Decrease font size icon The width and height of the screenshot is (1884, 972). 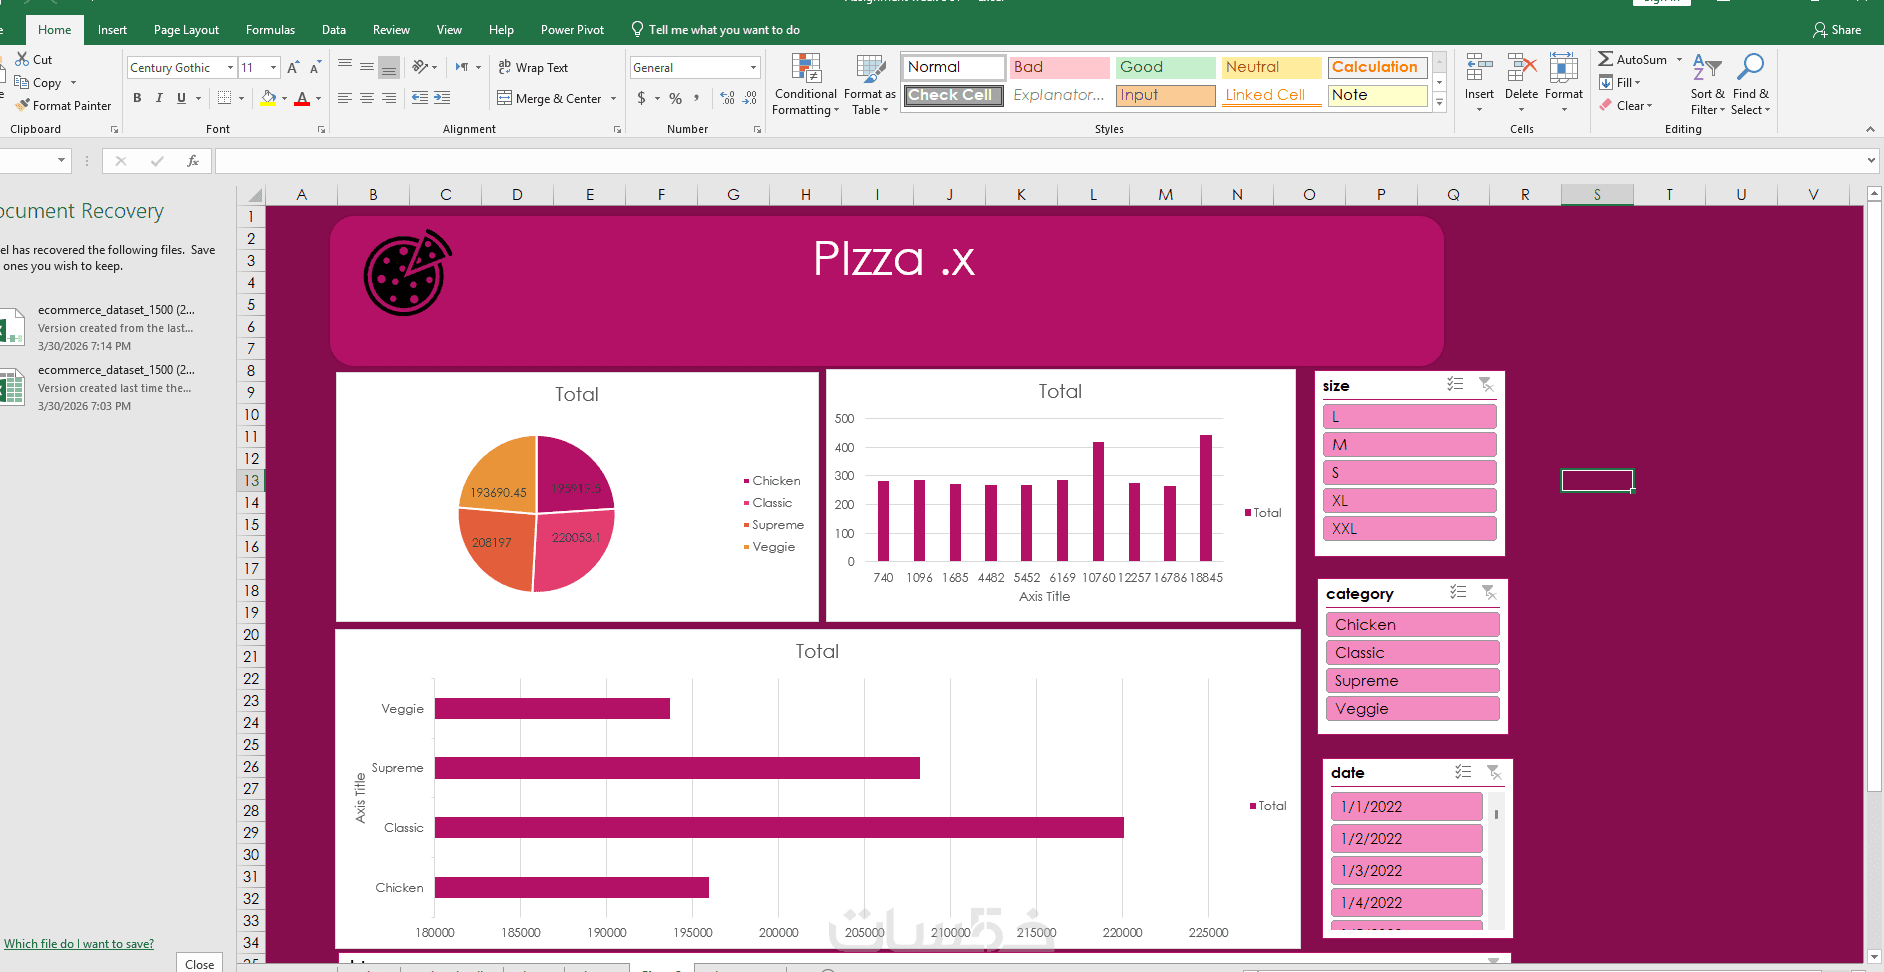pyautogui.click(x=315, y=67)
